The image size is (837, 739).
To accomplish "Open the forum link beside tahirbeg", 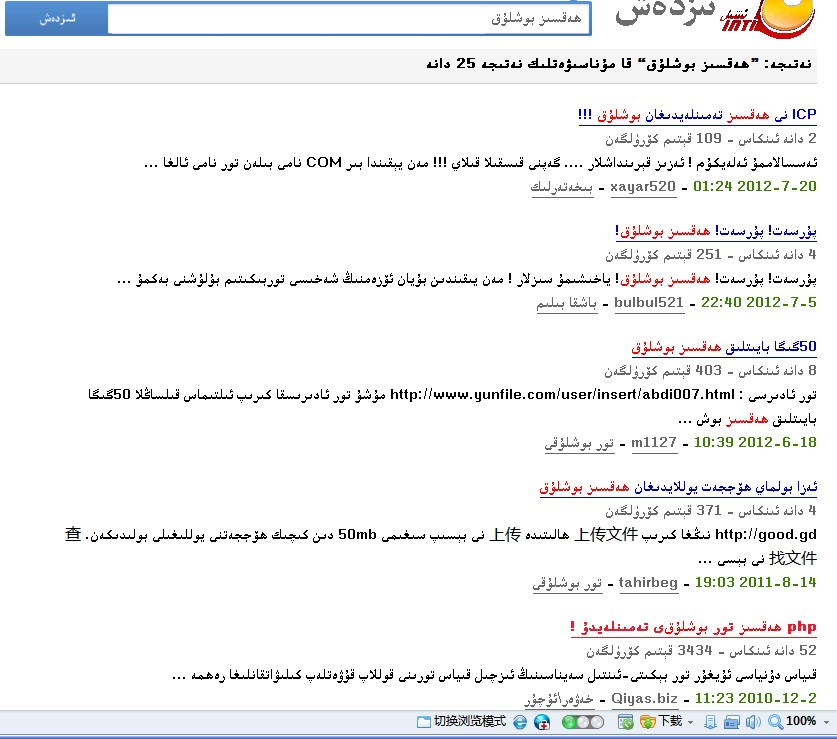I will tap(567, 583).
